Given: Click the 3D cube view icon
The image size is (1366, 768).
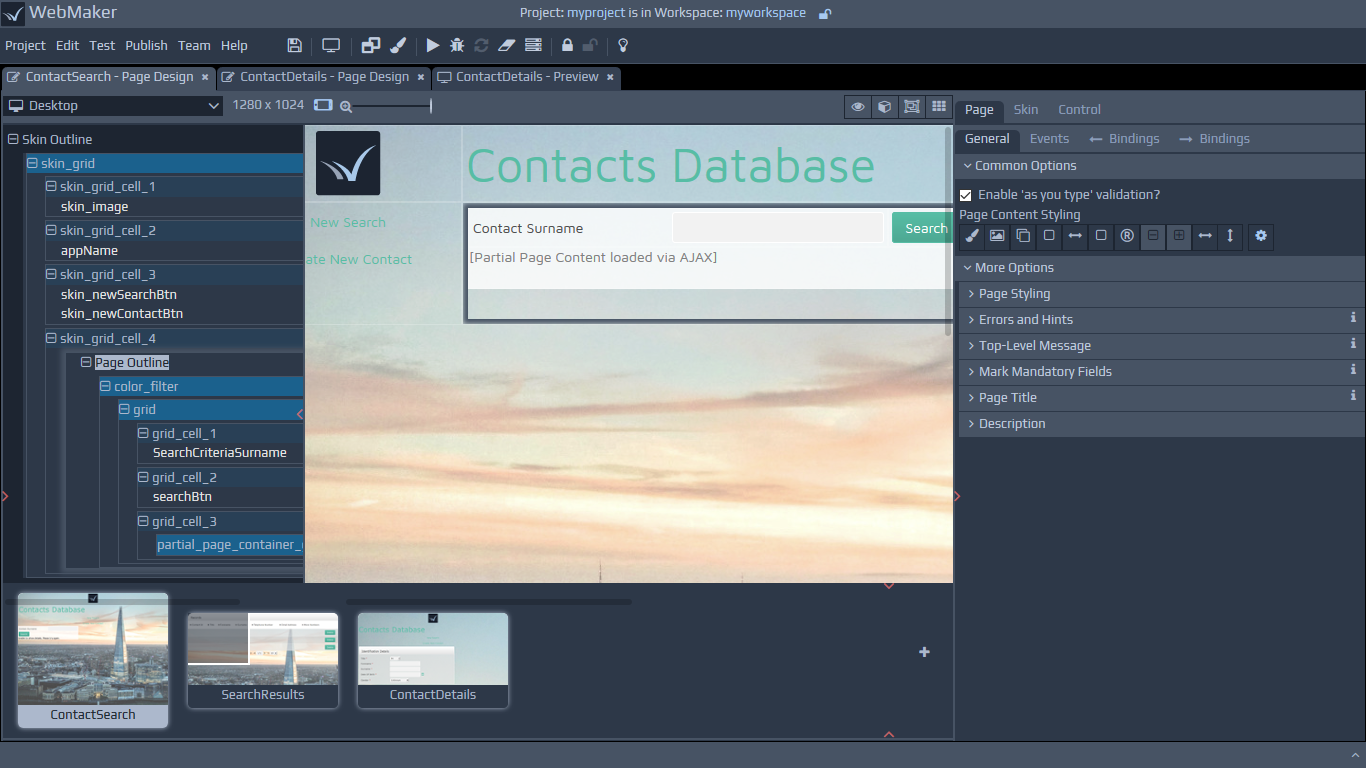Looking at the screenshot, I should click(x=884, y=106).
